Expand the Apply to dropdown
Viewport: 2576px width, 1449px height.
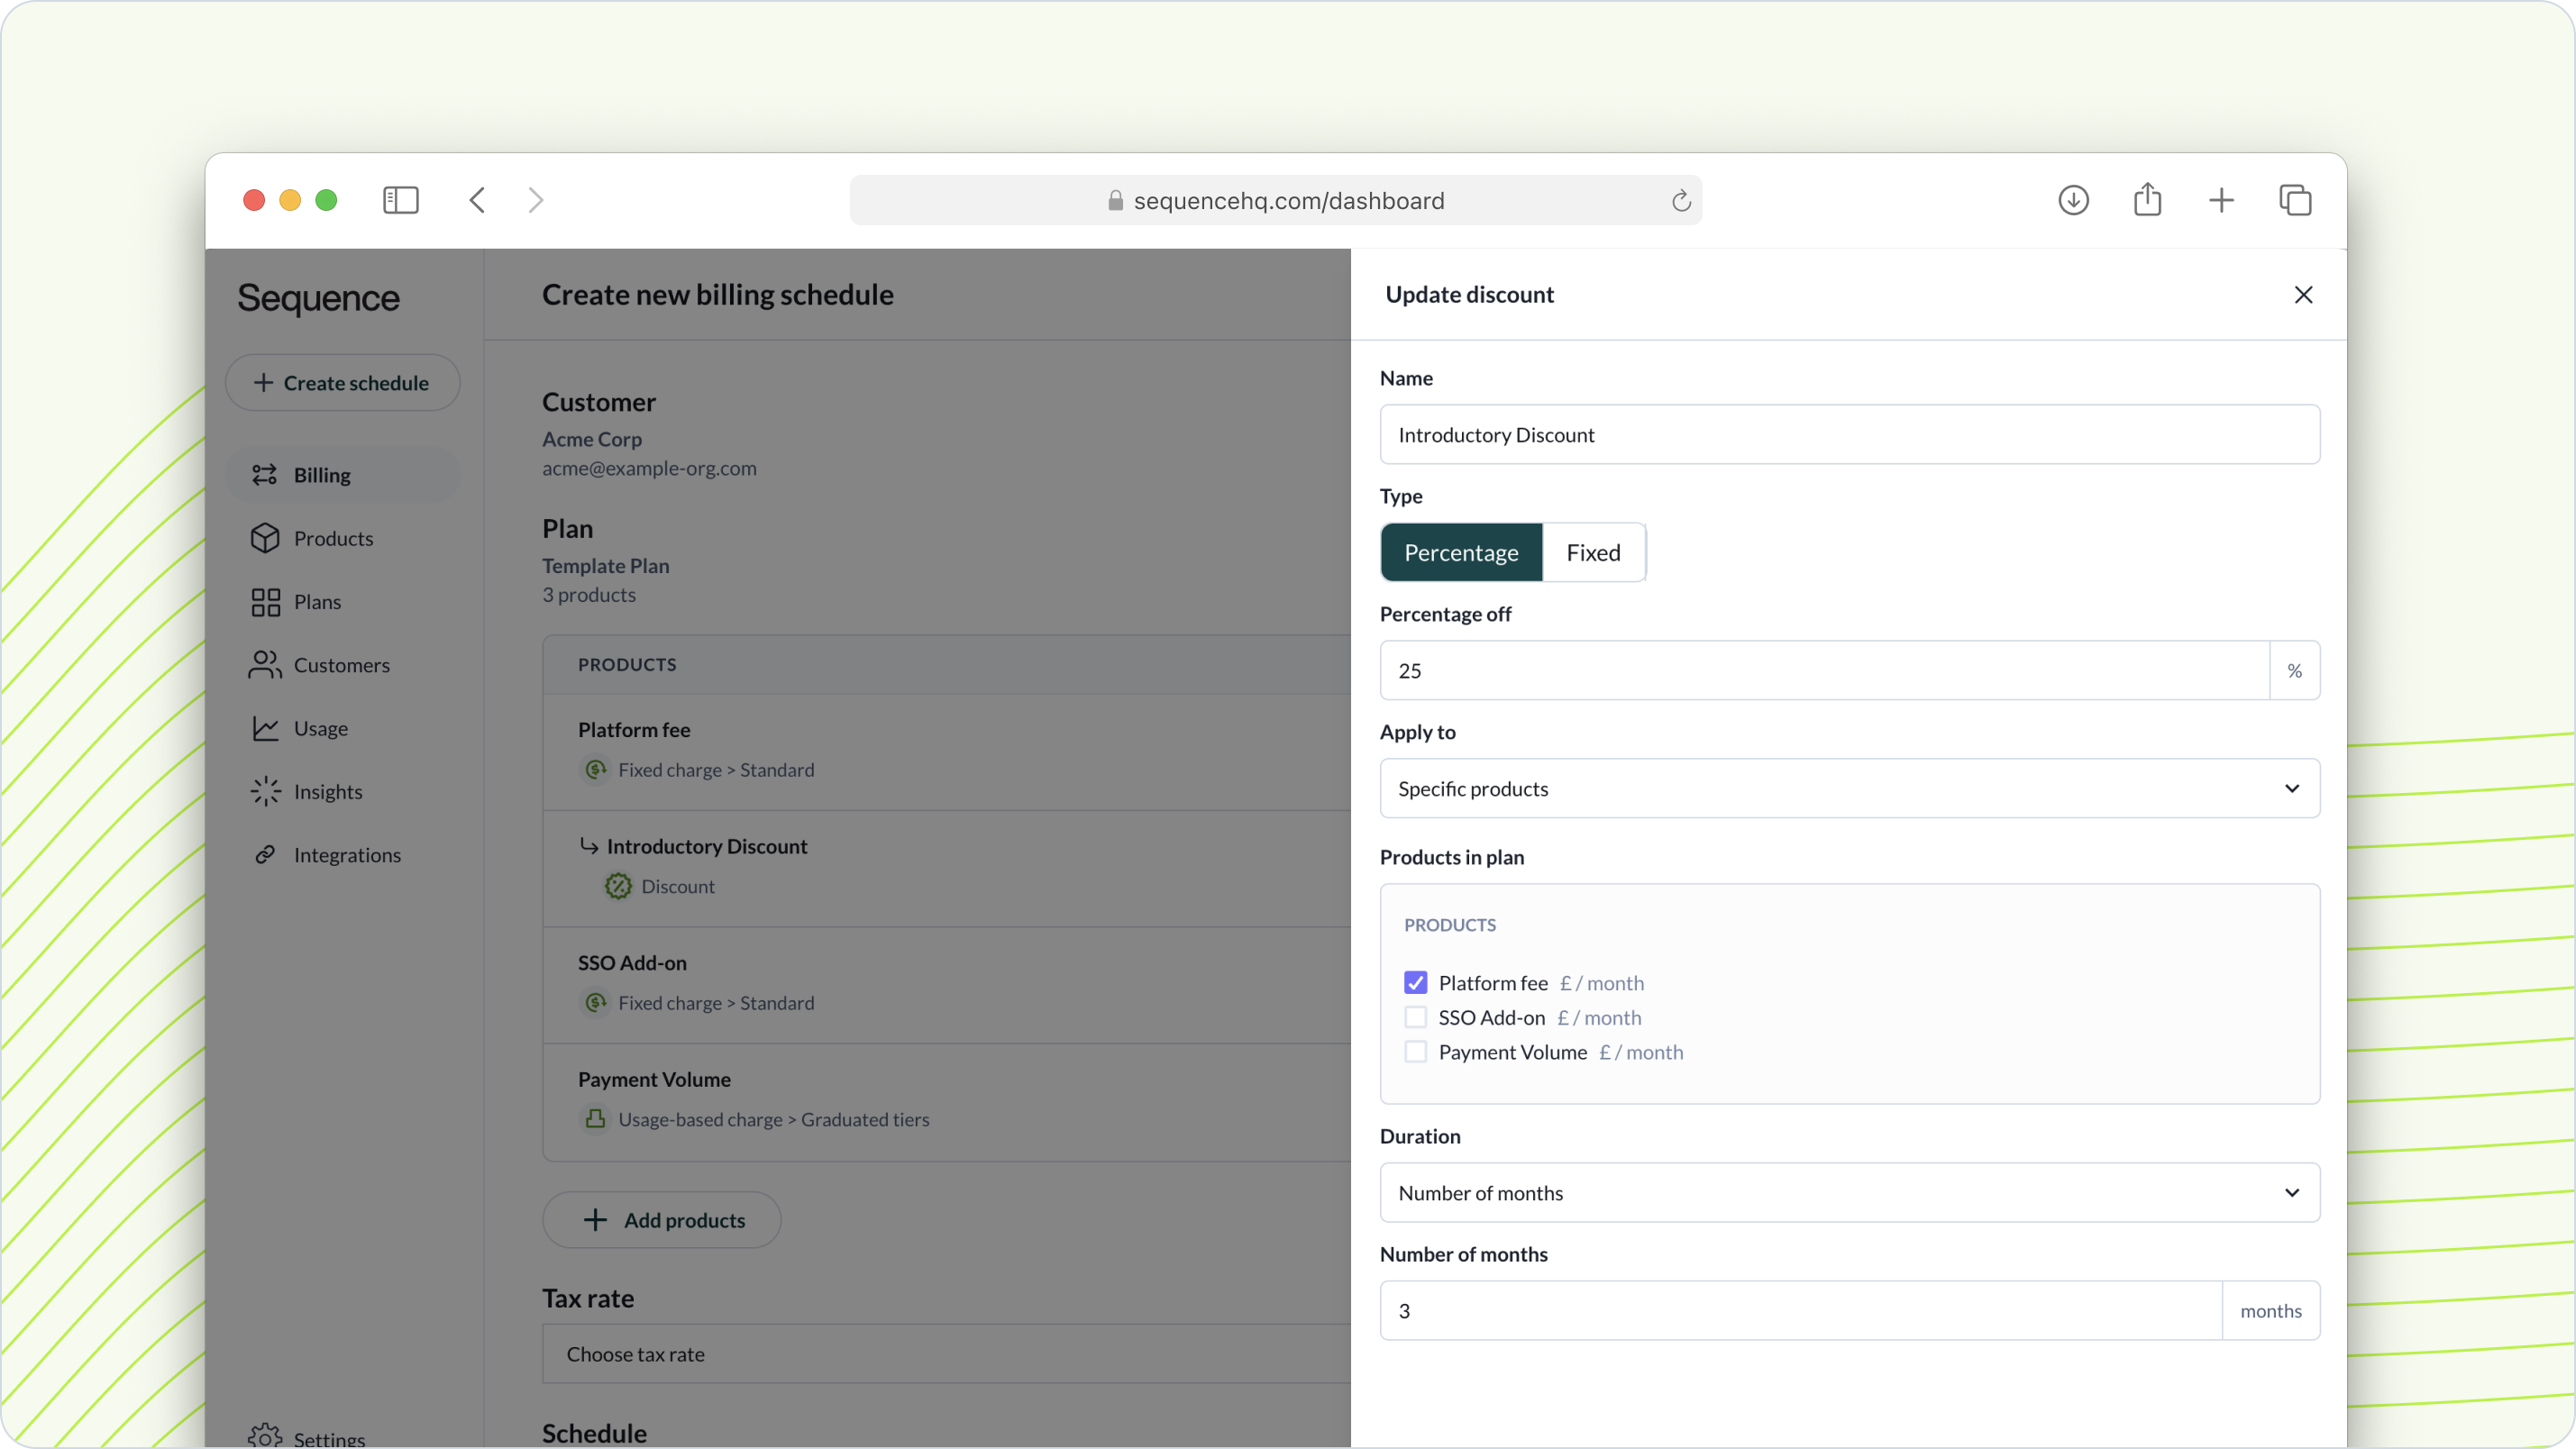1847,788
